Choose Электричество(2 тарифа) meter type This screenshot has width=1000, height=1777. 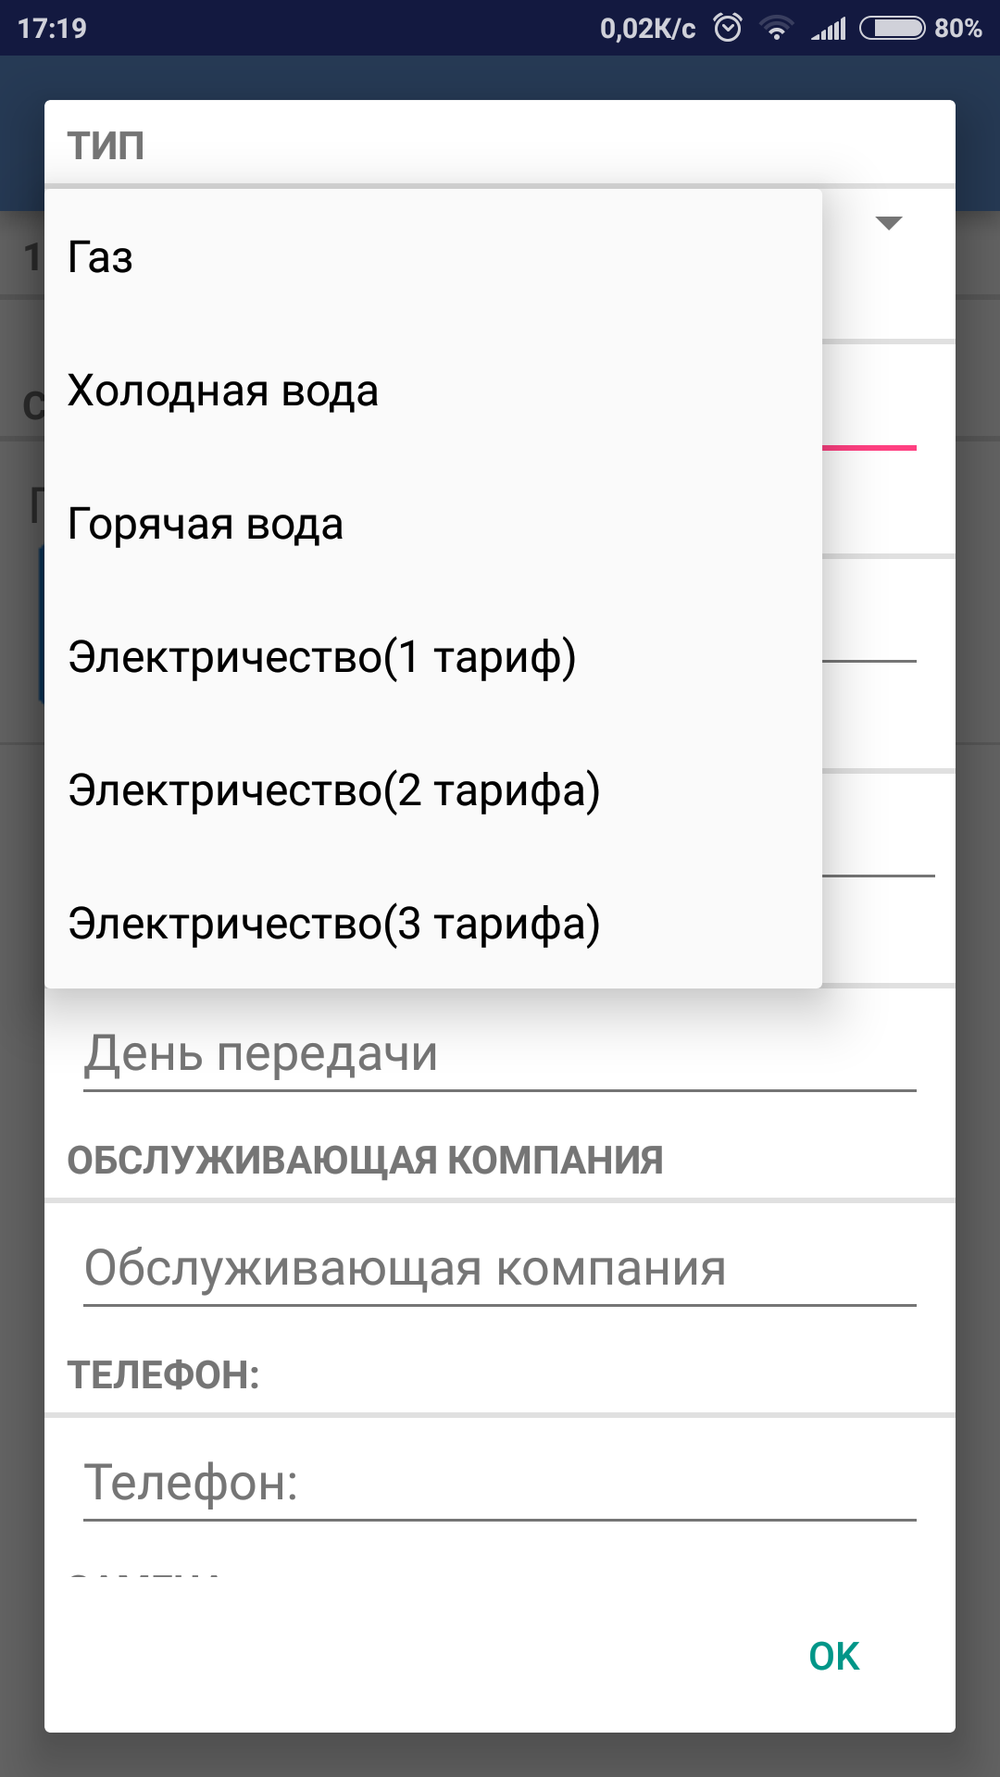pyautogui.click(x=334, y=790)
